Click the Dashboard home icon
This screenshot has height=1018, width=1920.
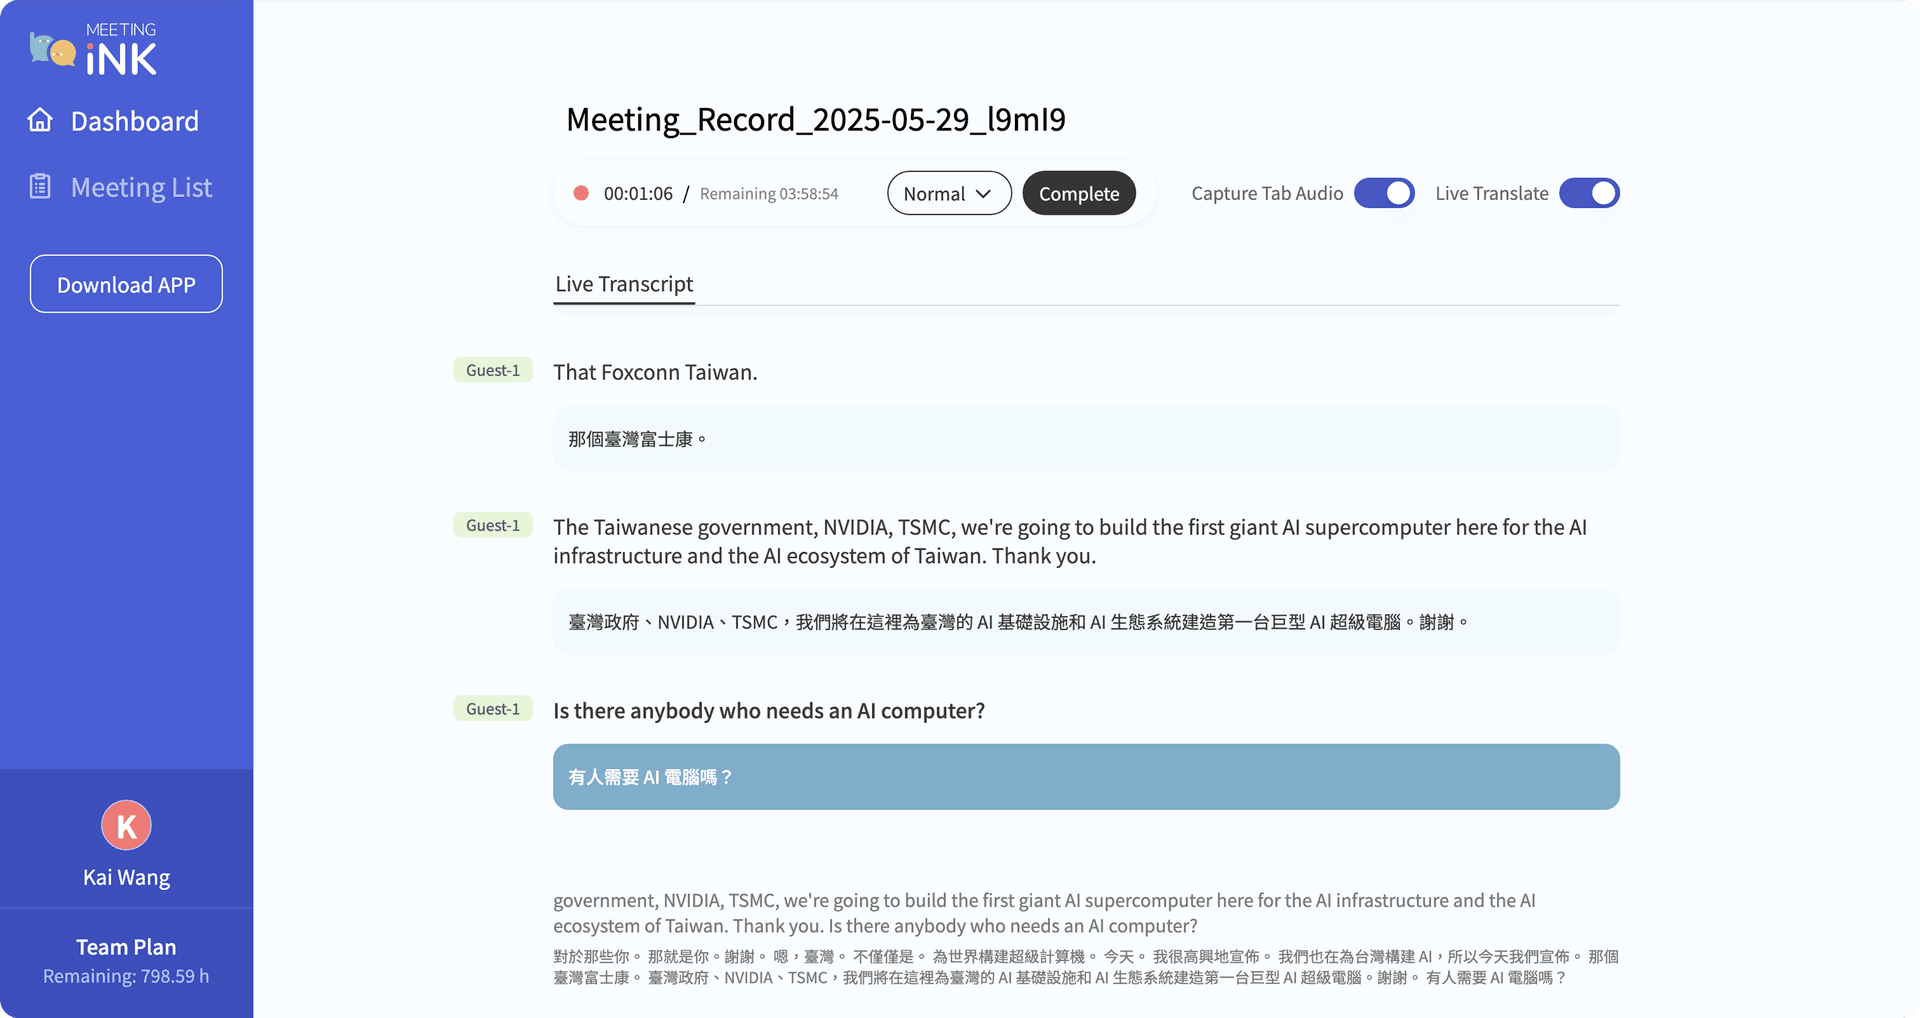[x=40, y=120]
